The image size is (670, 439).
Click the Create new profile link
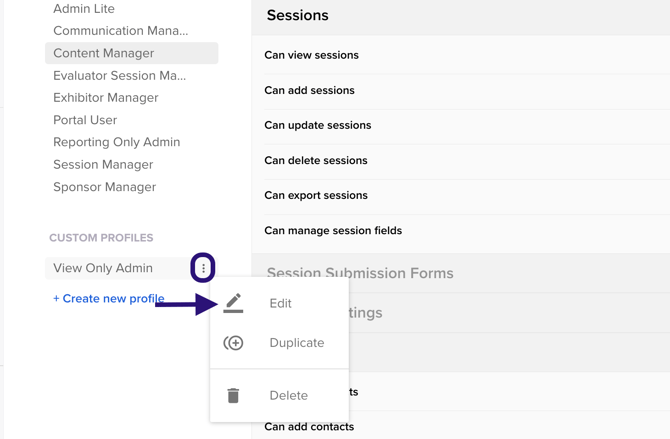coord(108,298)
